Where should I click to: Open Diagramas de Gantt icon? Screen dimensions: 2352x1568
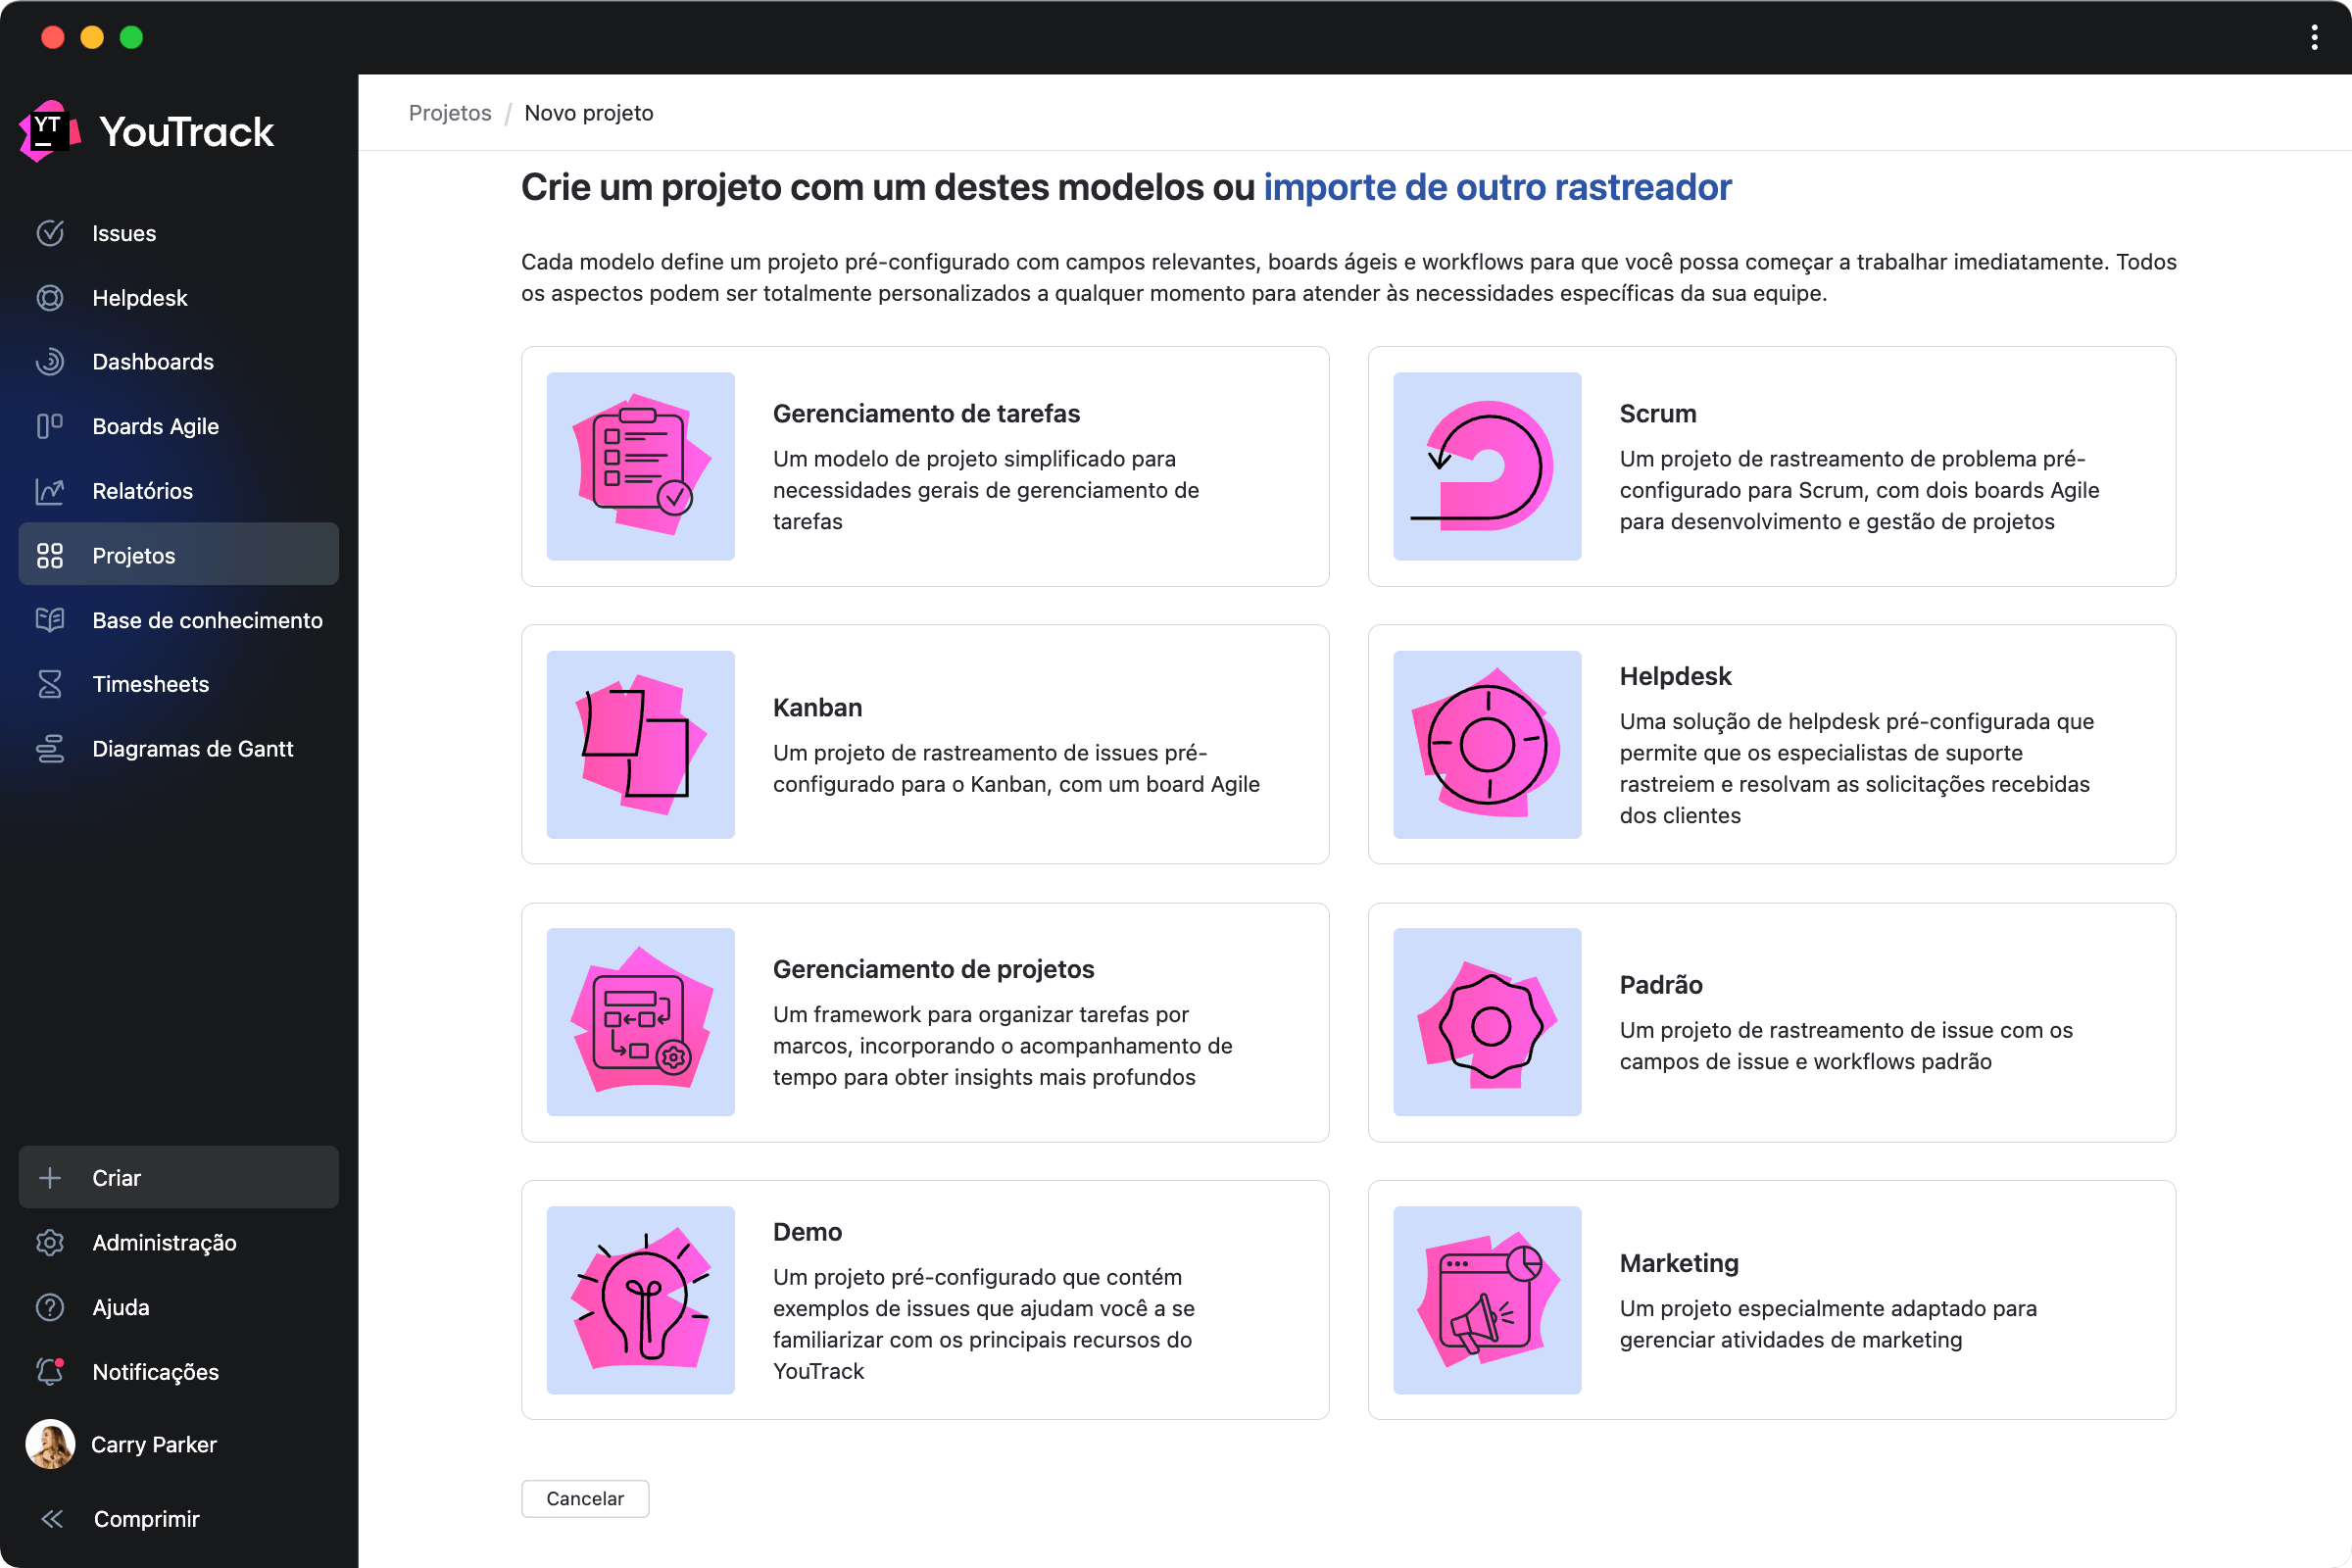point(50,749)
